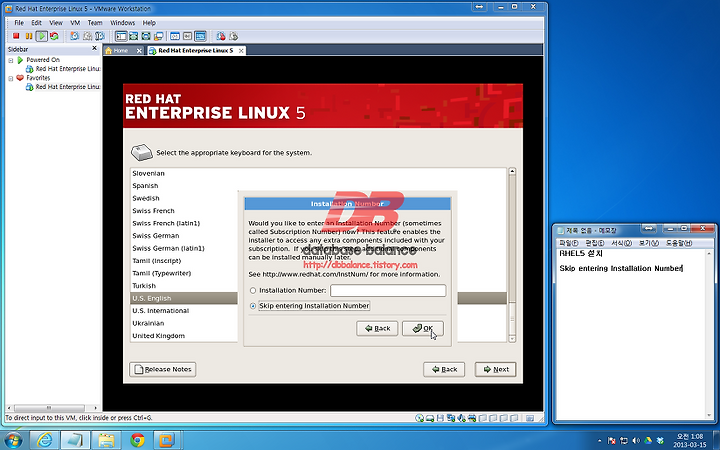Select Turkish keyboard layout
The image size is (720, 450).
click(144, 286)
